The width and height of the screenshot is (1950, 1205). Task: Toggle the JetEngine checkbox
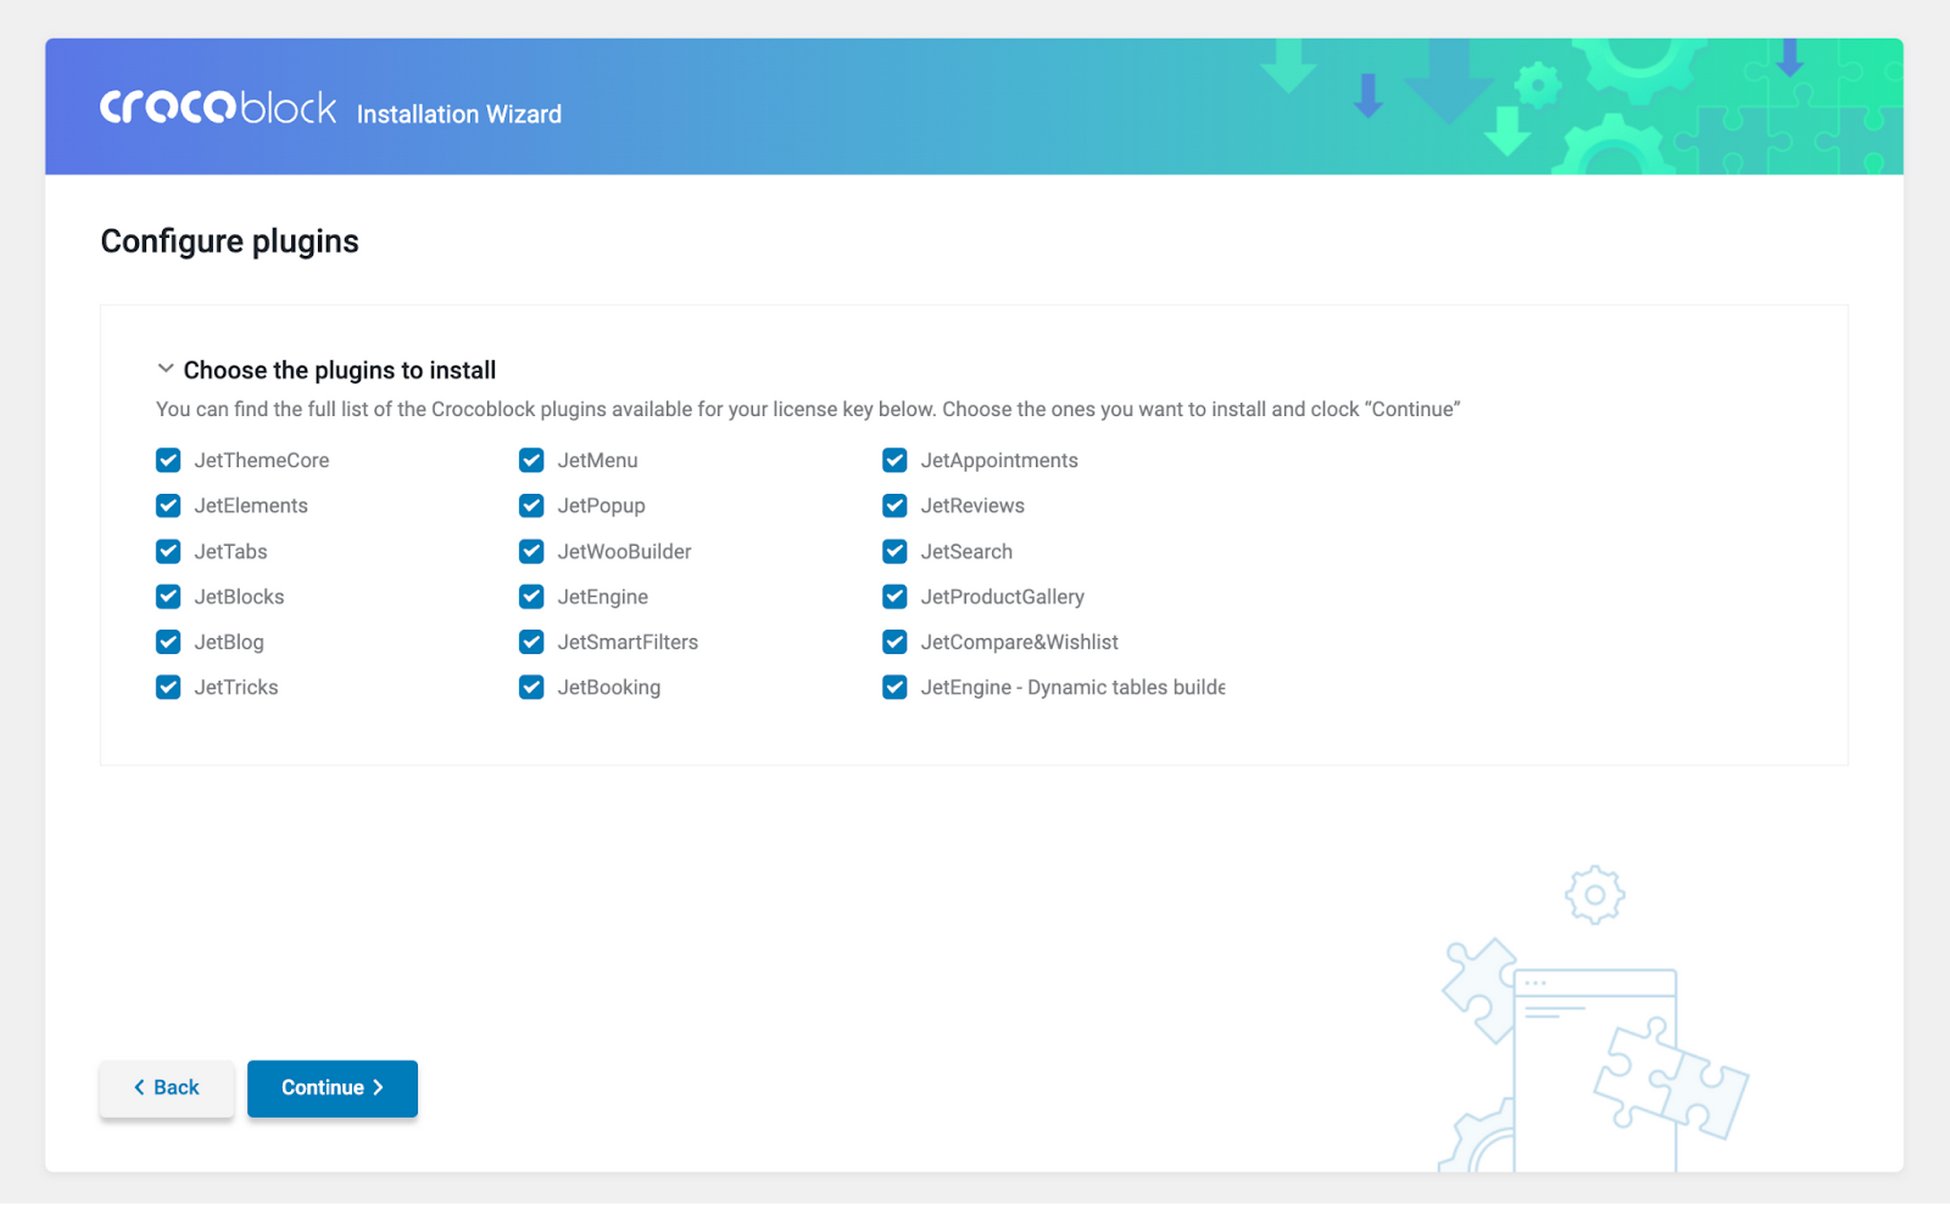coord(531,596)
